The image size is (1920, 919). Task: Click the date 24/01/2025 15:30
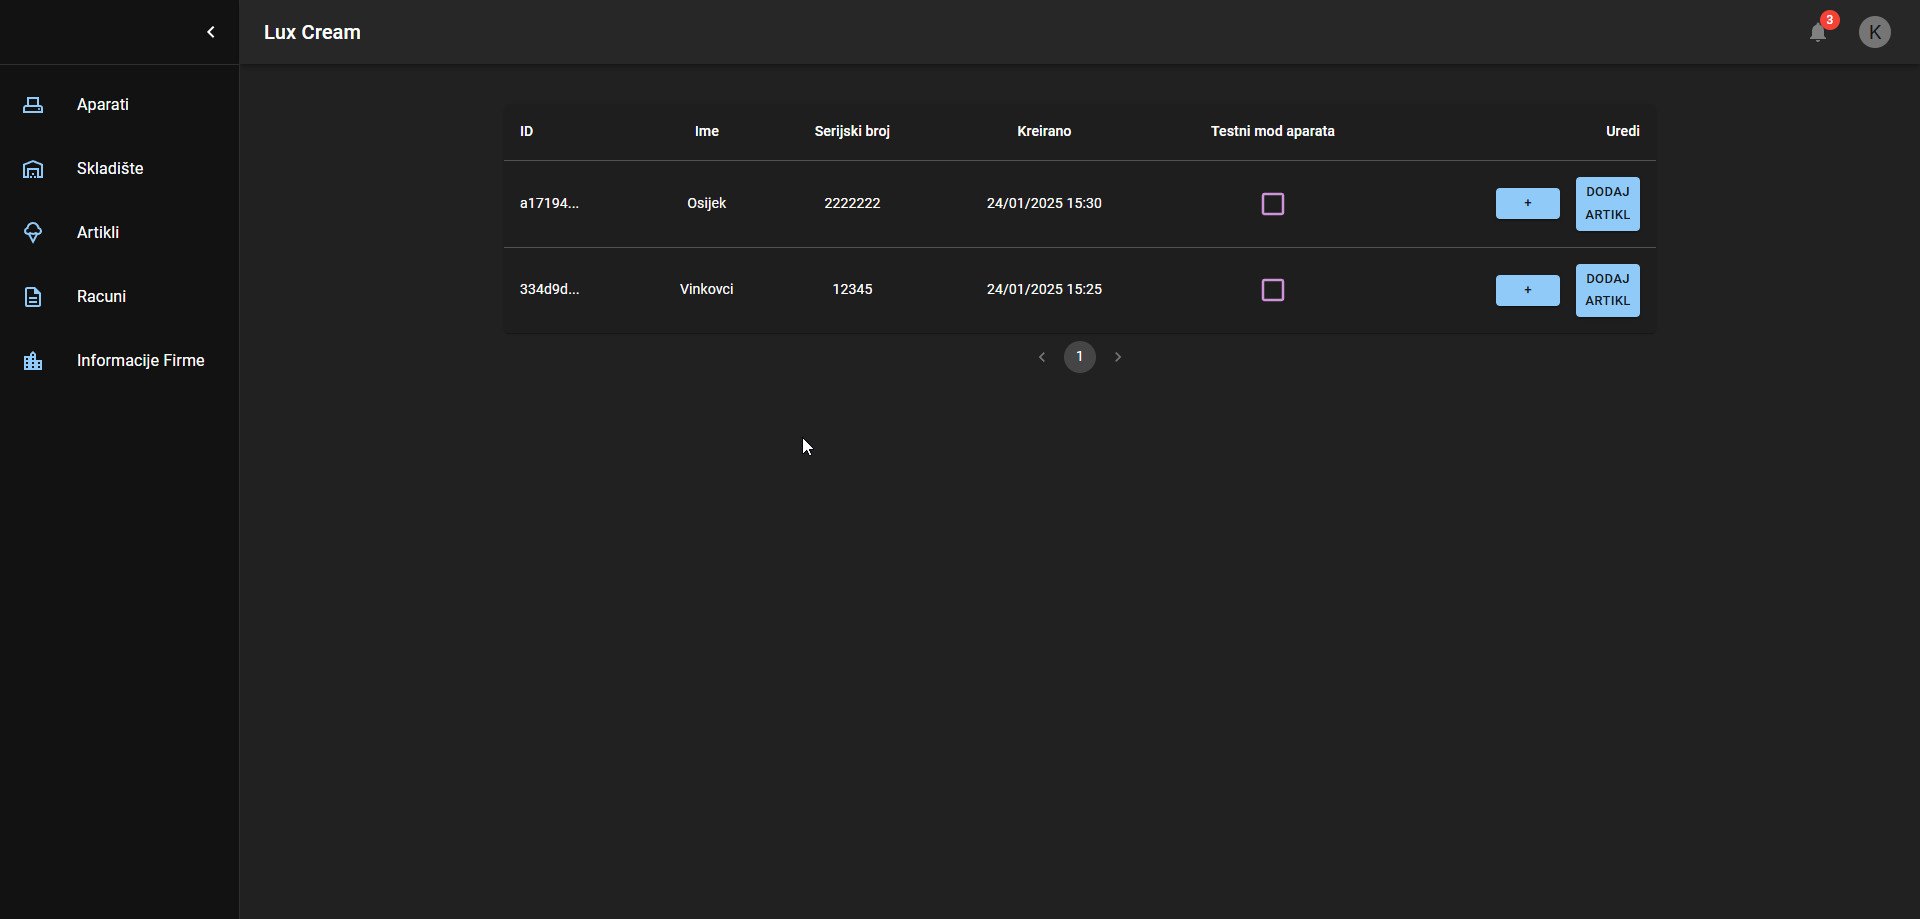1044,203
